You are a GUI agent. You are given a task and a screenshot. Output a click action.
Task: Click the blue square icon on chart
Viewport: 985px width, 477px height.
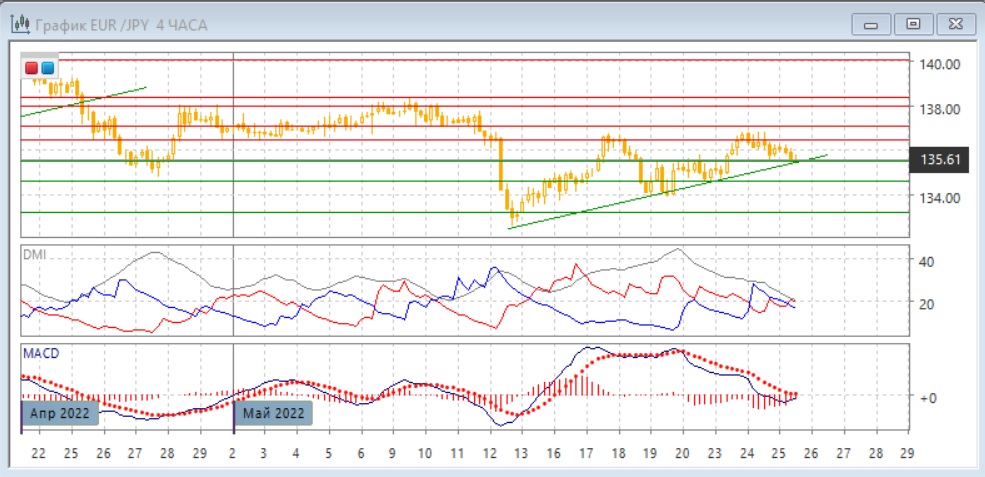coord(47,68)
